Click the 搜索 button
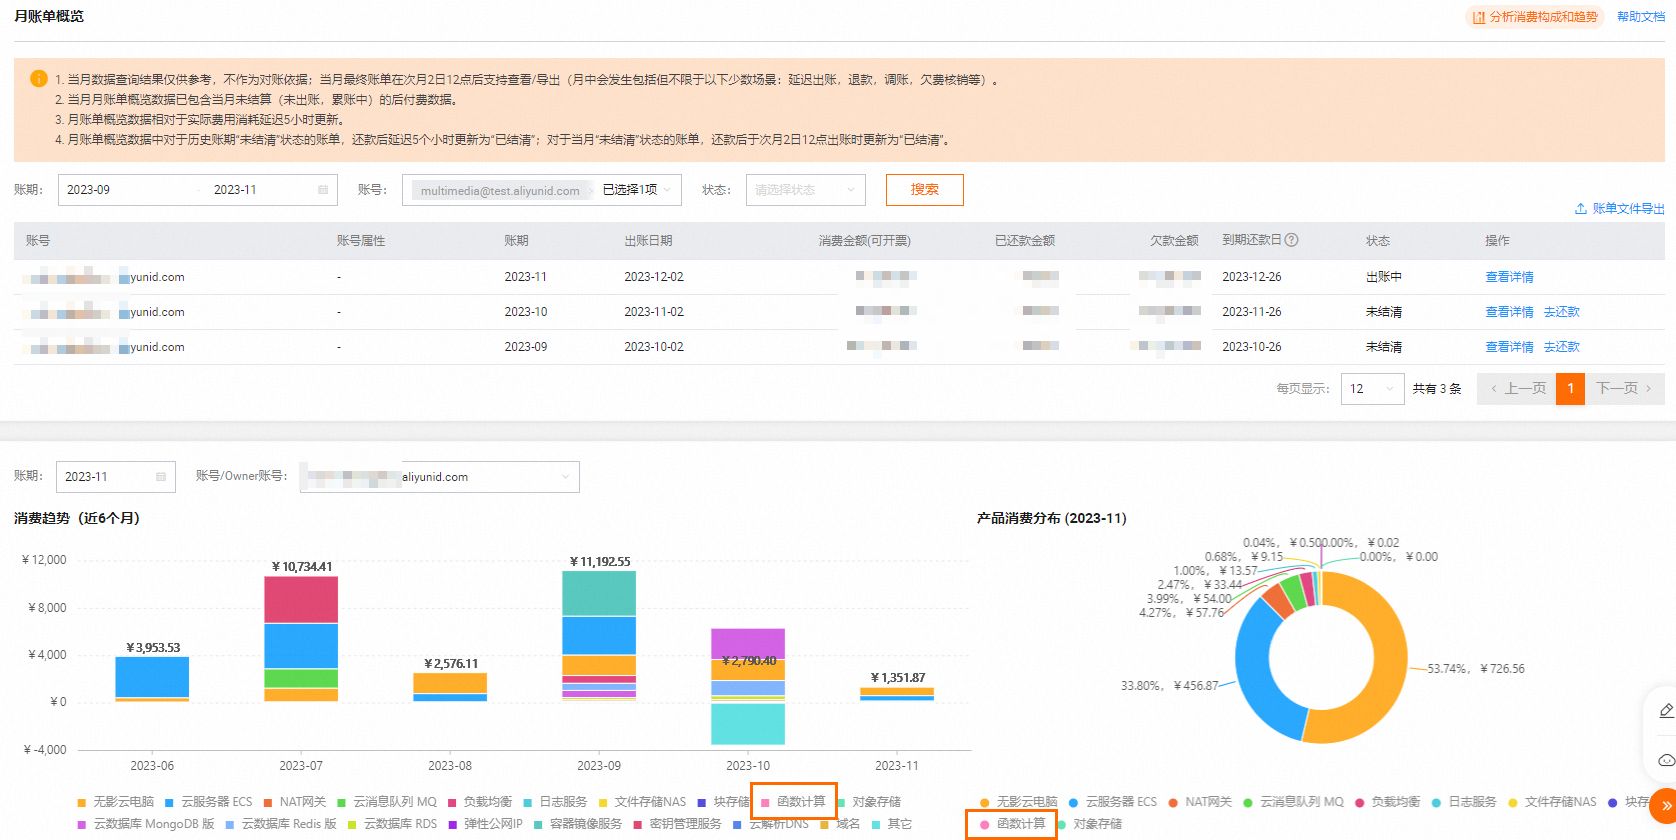The image size is (1676, 840). [925, 190]
